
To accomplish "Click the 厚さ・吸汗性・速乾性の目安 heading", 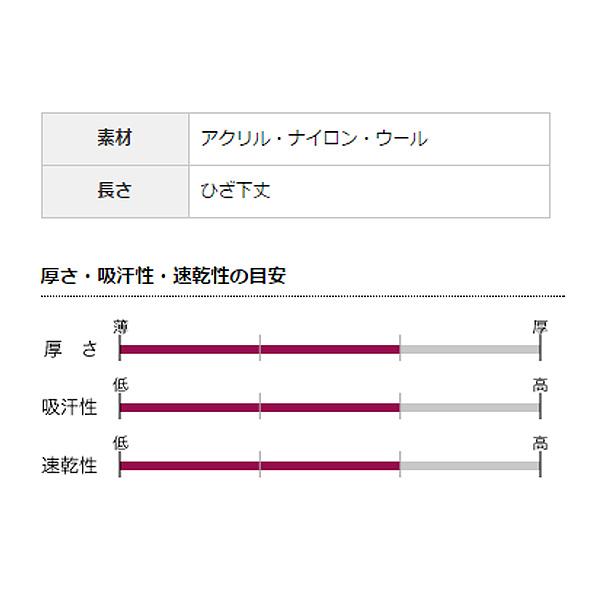I will click(x=164, y=275).
